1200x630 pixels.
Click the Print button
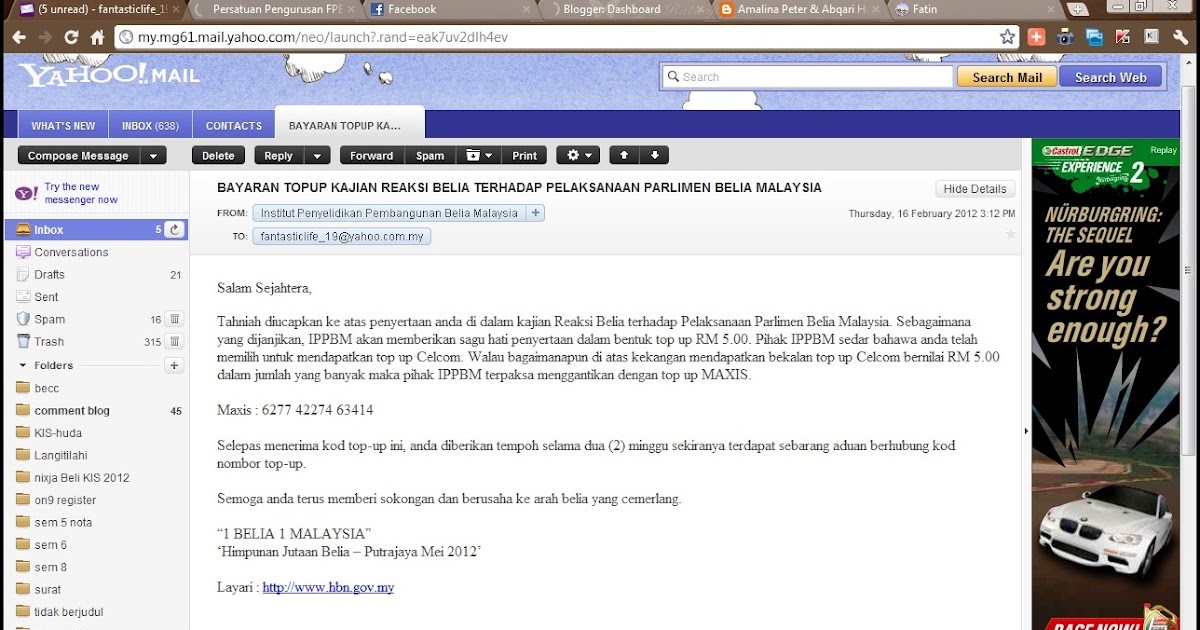click(x=525, y=155)
